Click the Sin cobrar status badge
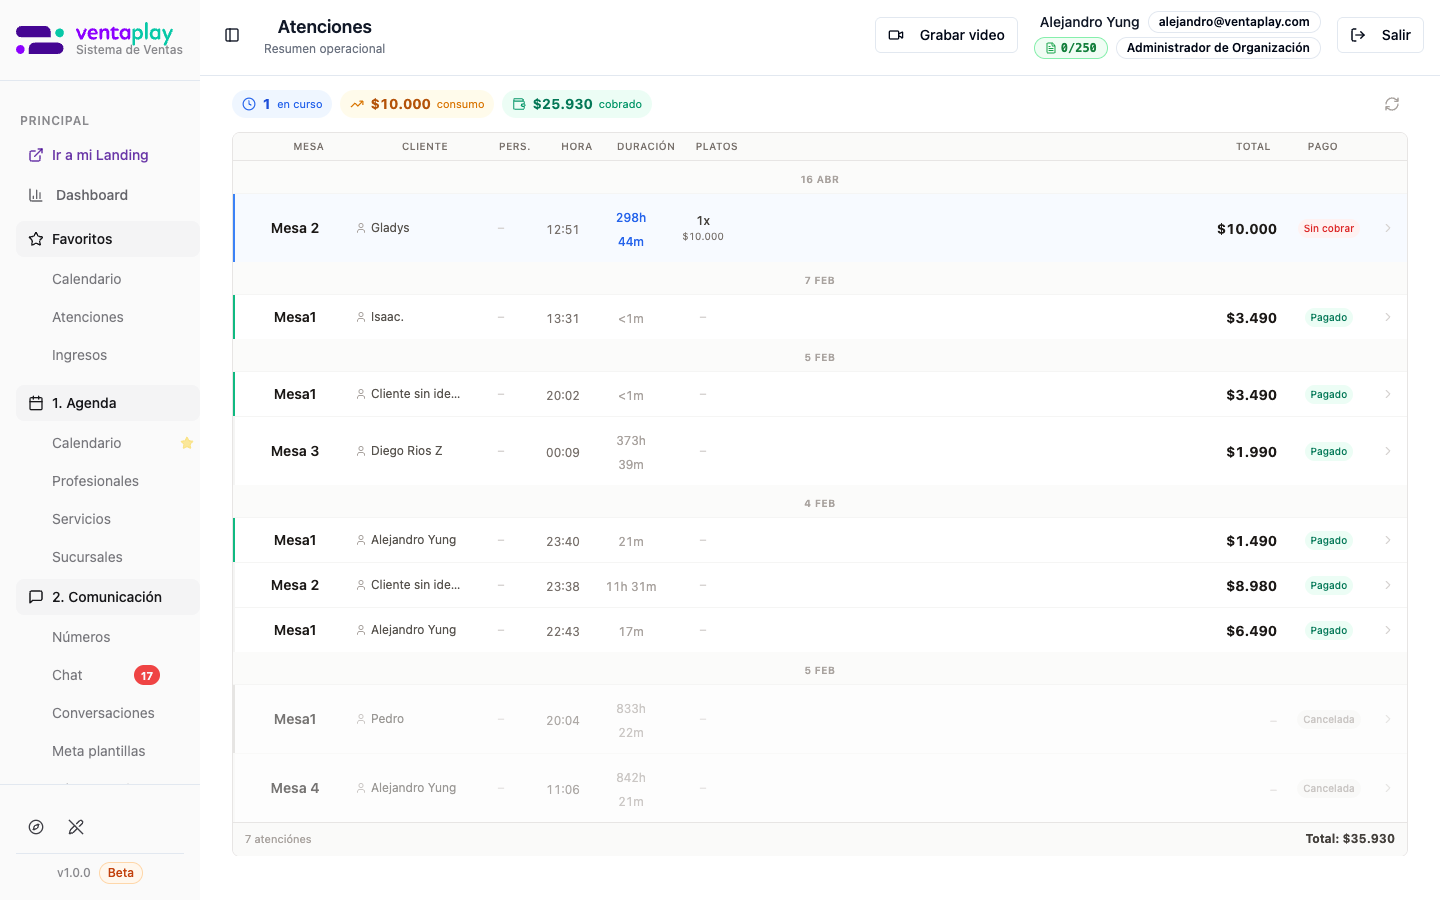This screenshot has height=900, width=1440. (x=1328, y=229)
